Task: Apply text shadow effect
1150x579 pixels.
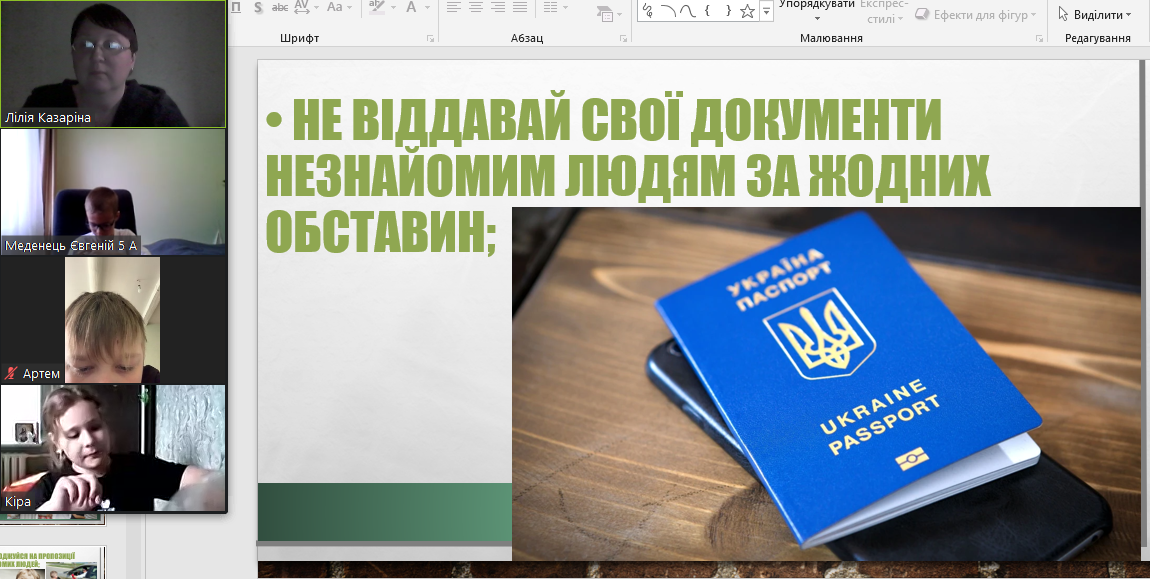Action: point(258,7)
